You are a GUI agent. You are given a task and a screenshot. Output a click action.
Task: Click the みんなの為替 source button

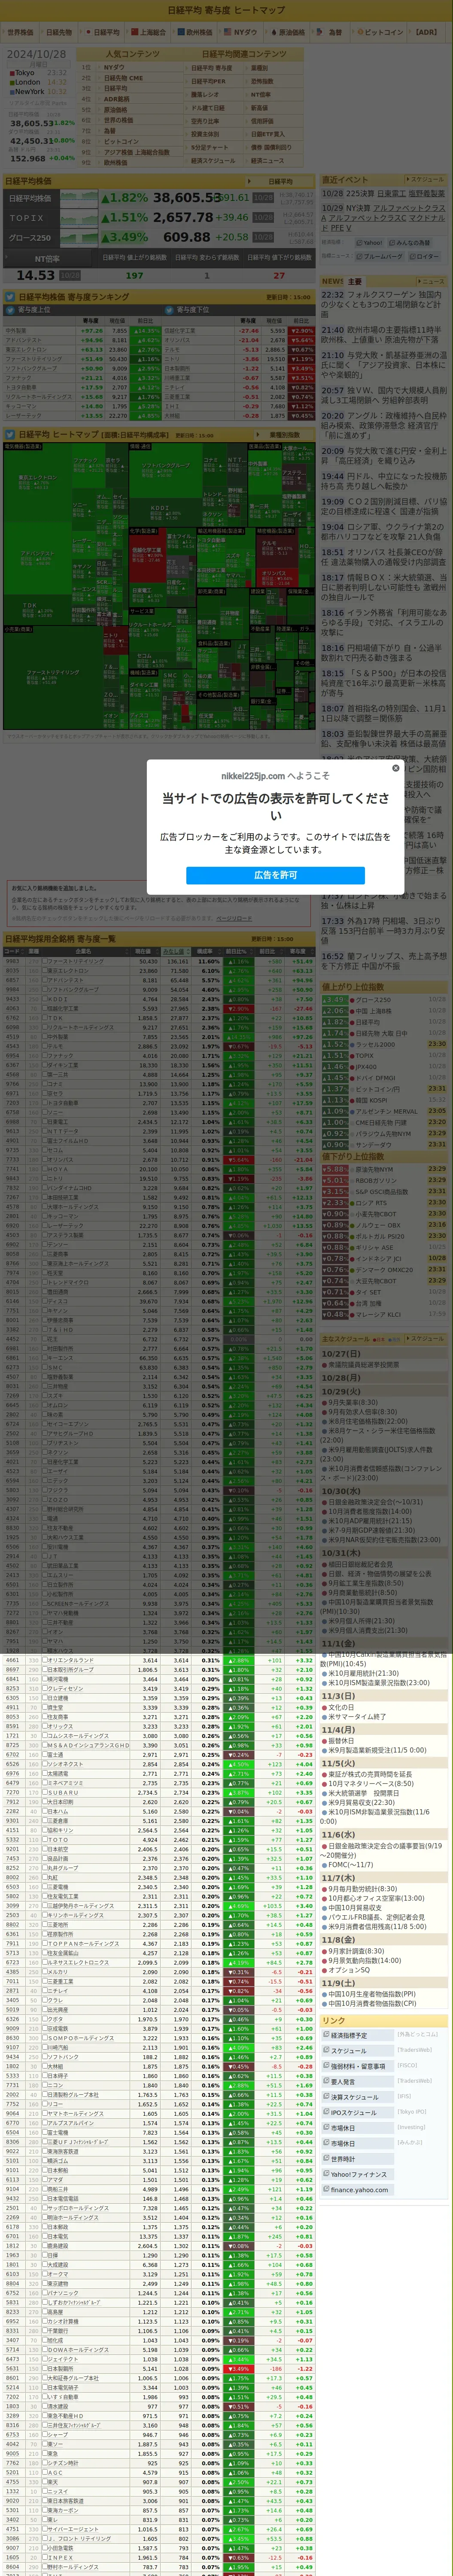[410, 242]
